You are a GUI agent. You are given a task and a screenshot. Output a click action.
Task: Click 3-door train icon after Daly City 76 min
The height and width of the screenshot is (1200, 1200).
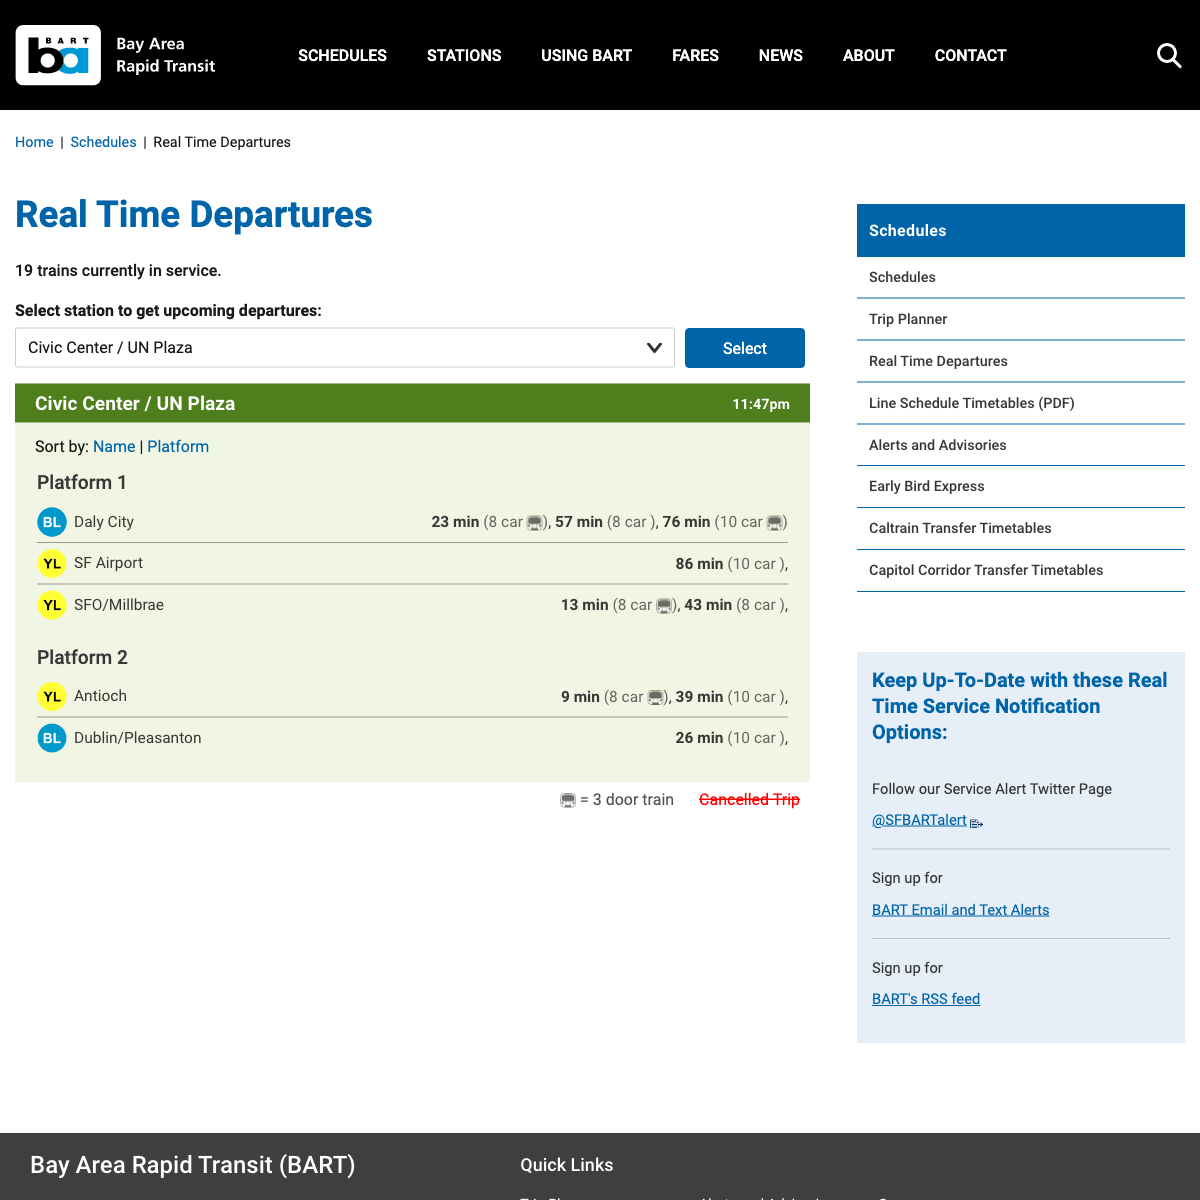point(775,523)
